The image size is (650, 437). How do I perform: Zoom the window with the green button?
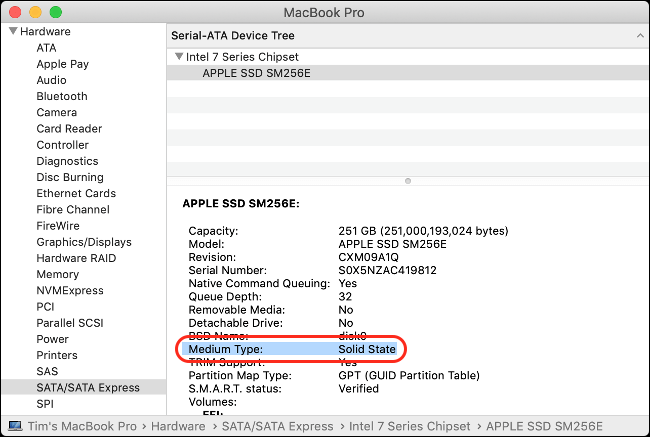coord(56,12)
